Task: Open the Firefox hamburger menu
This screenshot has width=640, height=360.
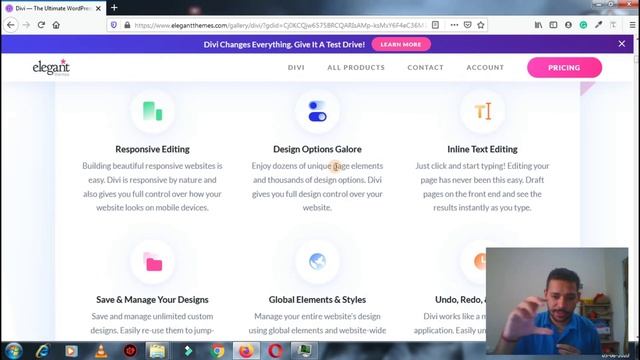Action: point(632,25)
